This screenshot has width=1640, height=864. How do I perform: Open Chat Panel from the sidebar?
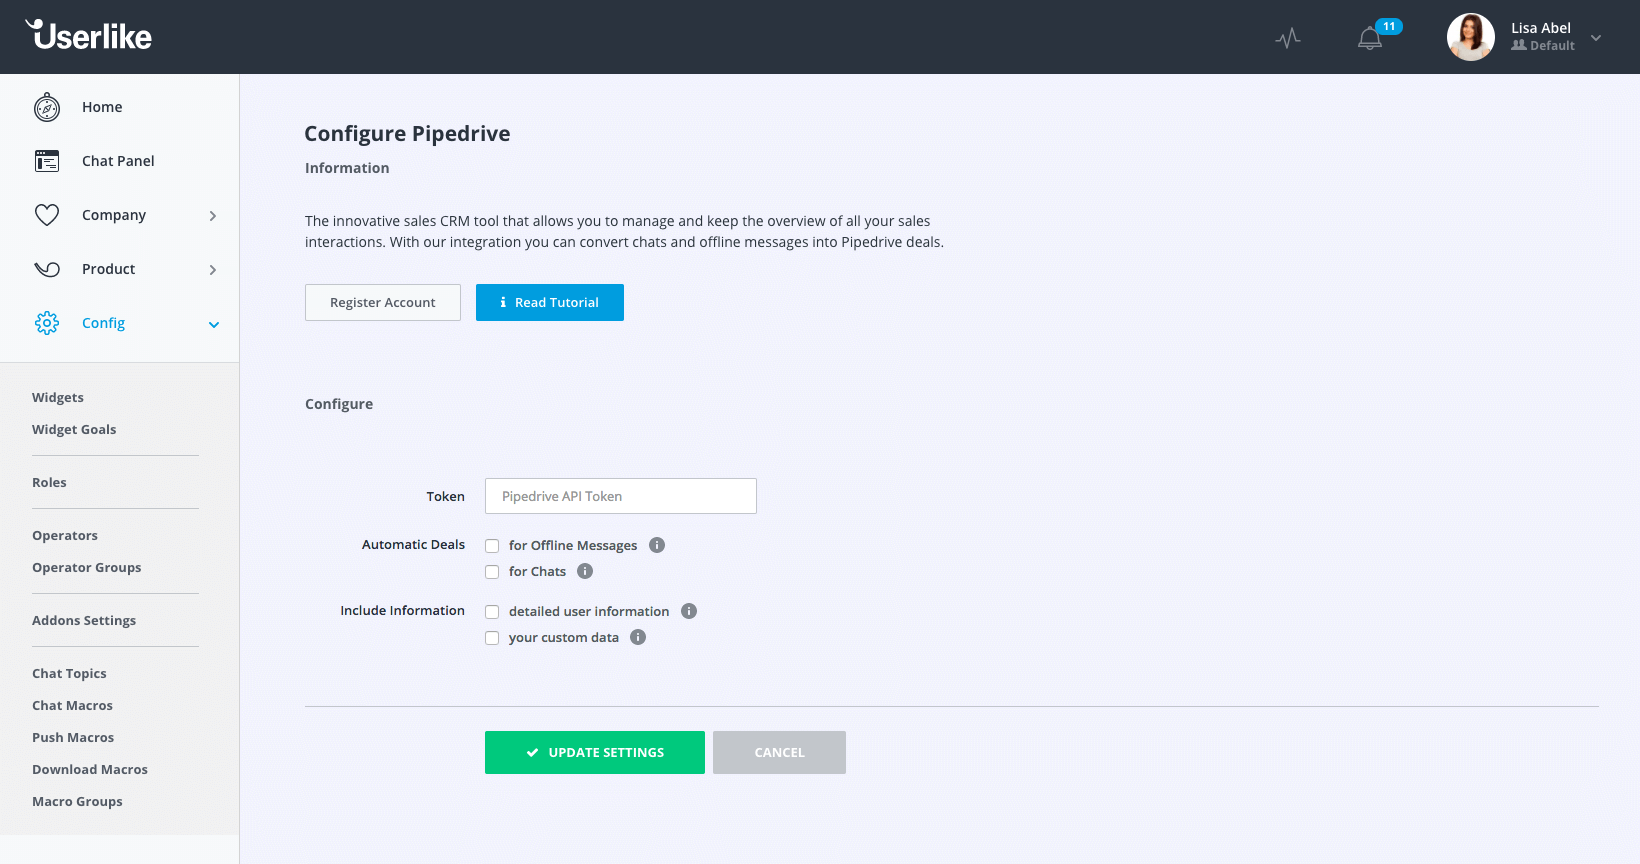tap(118, 161)
